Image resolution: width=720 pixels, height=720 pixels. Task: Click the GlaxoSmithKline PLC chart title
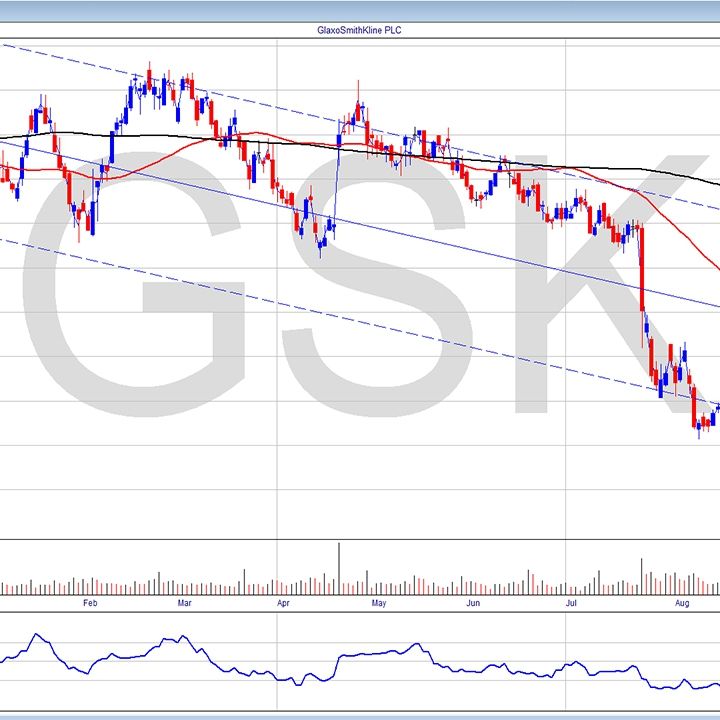[359, 31]
